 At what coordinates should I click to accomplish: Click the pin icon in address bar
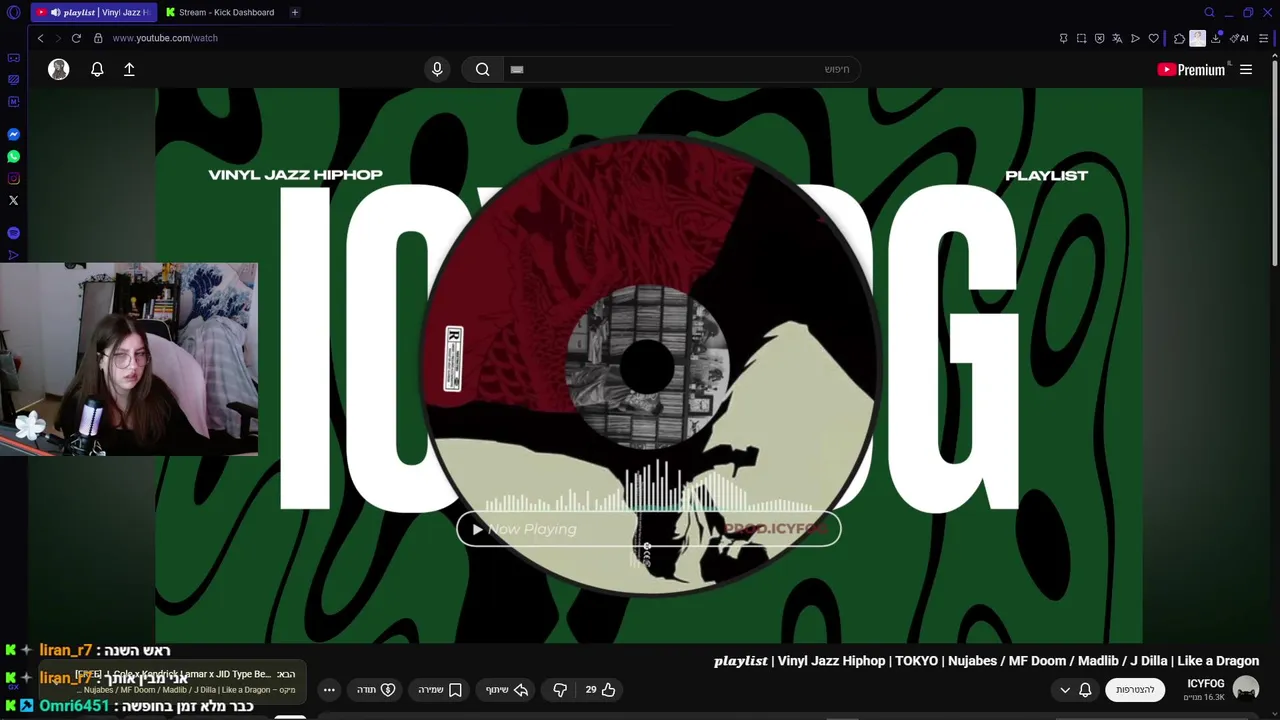[x=1063, y=38]
